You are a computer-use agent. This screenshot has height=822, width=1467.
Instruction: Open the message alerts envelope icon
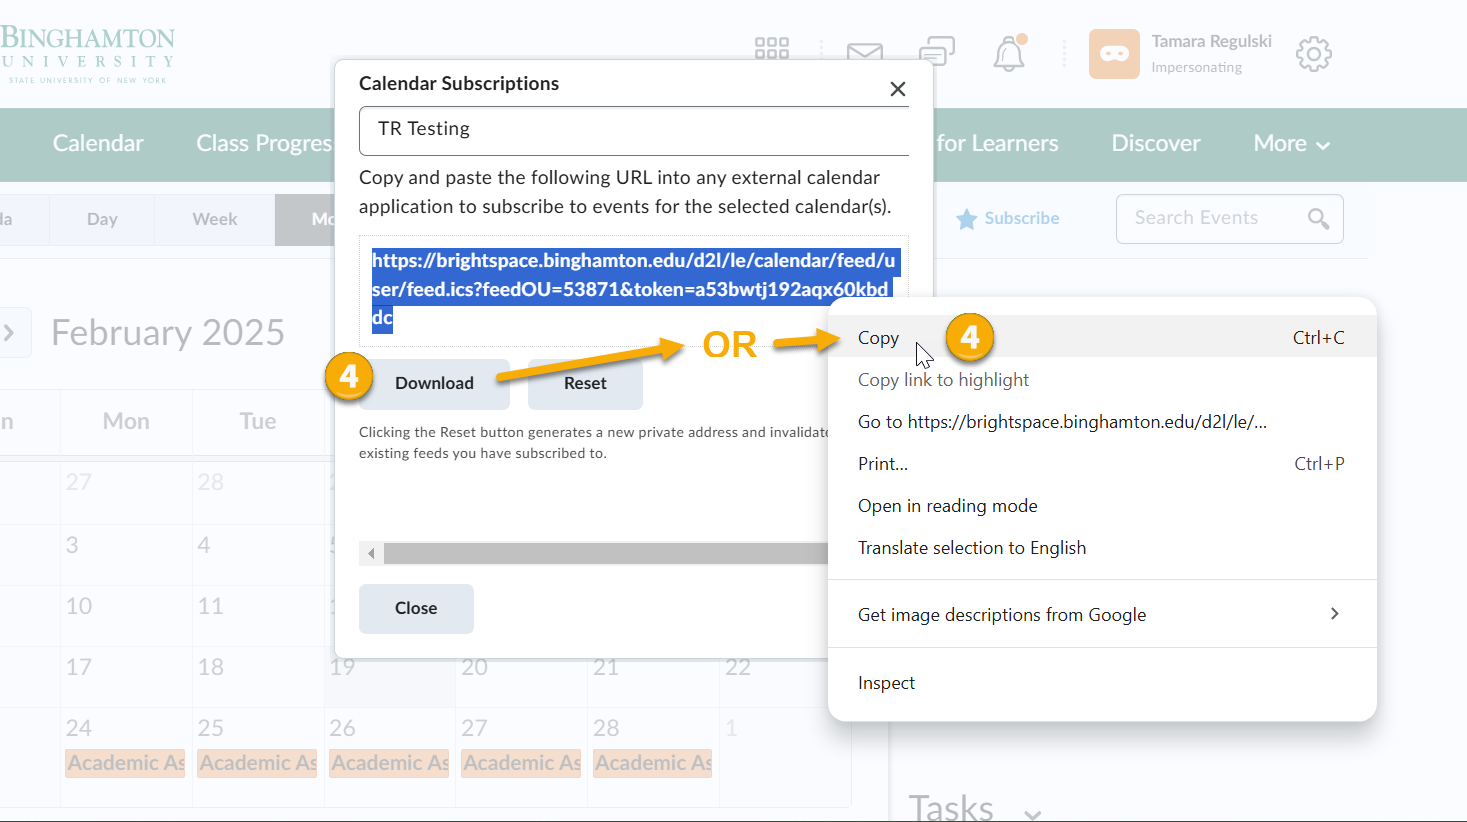pos(864,52)
